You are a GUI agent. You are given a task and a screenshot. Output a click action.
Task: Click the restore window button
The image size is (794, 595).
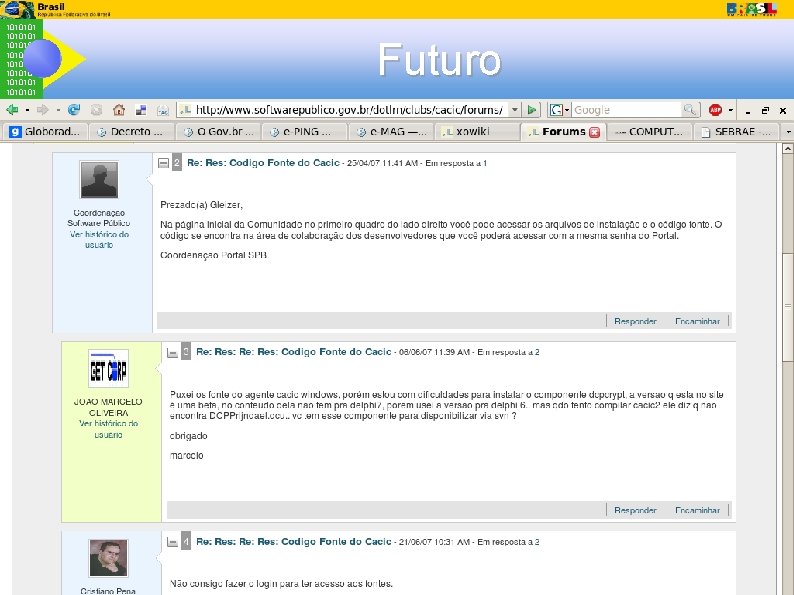click(x=765, y=110)
